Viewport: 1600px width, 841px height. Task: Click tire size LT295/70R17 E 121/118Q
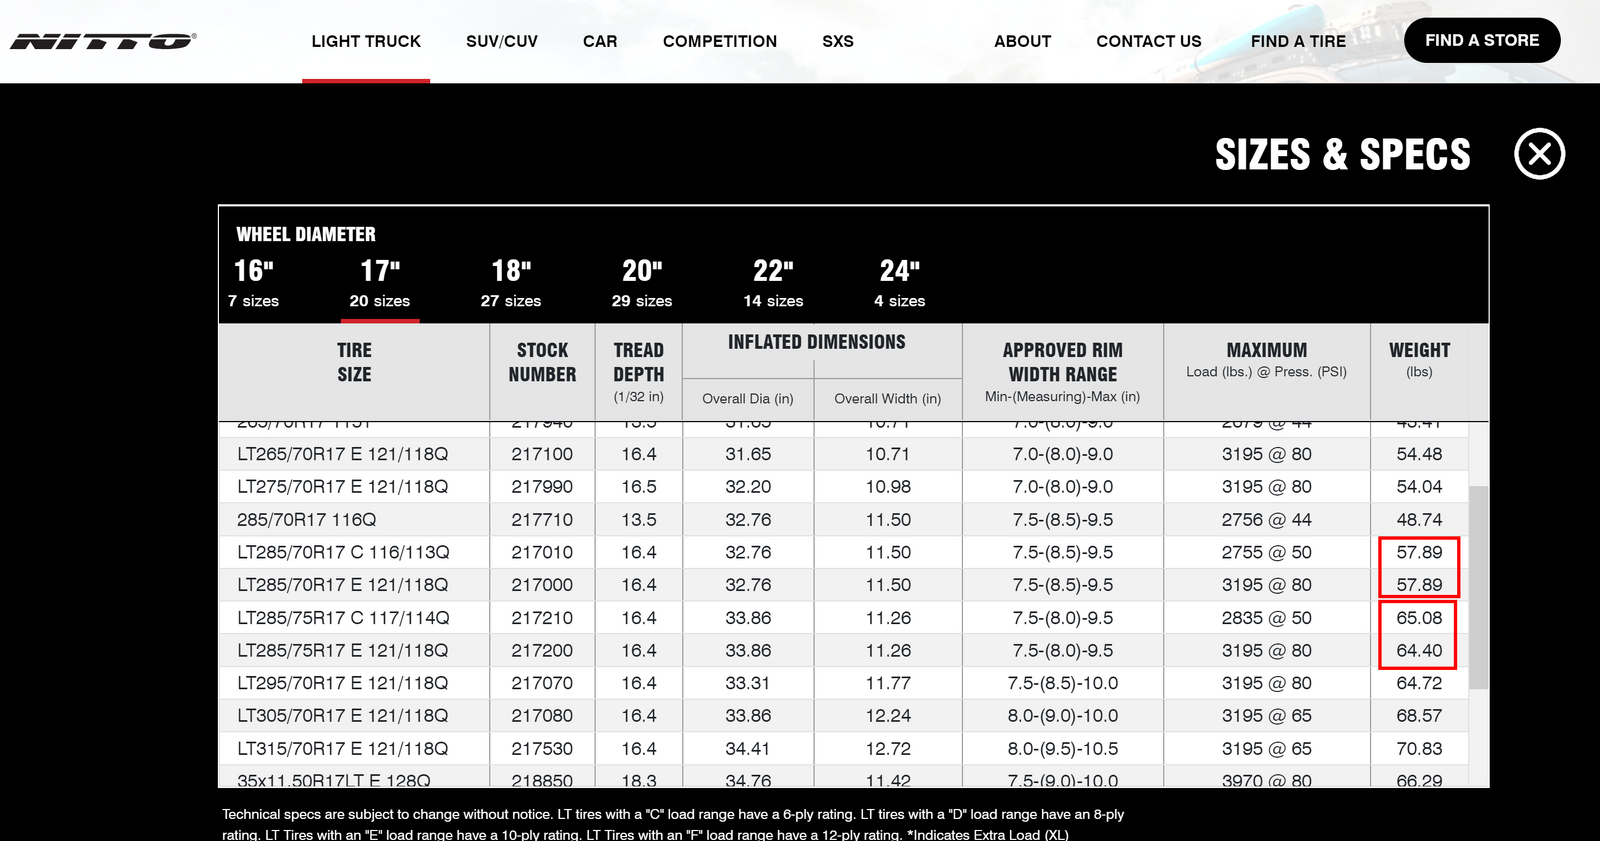[343, 683]
